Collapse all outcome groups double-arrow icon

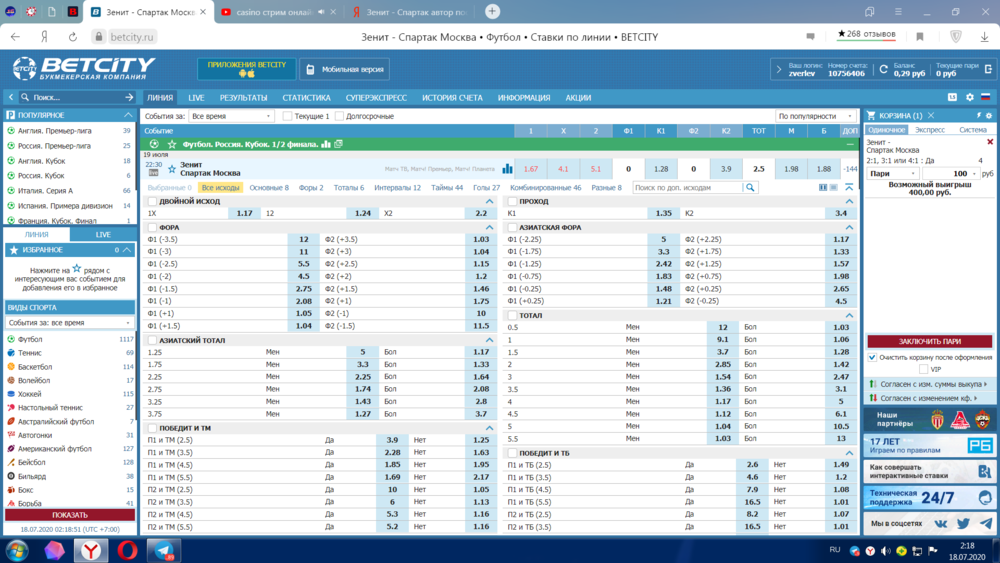pyautogui.click(x=849, y=187)
